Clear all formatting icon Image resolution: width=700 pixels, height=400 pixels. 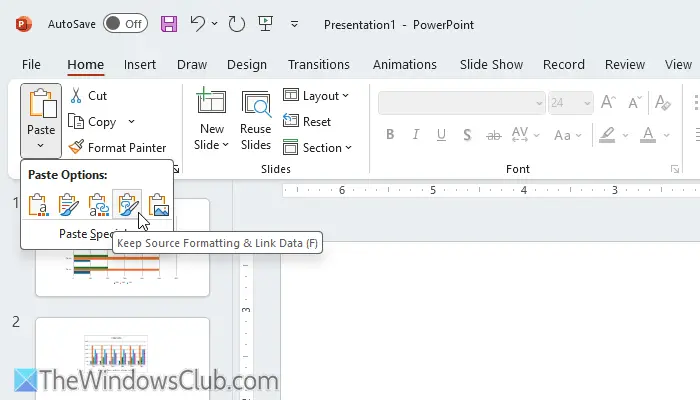(x=662, y=103)
